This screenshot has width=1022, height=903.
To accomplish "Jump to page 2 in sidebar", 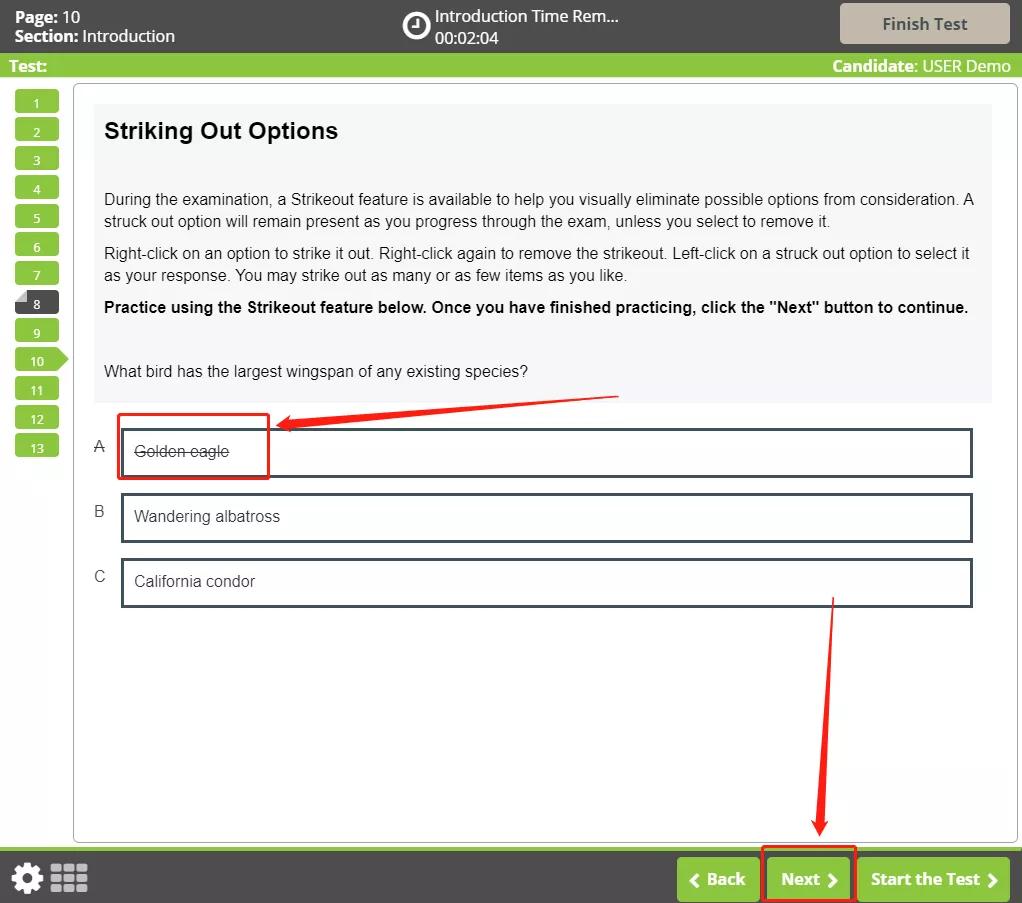I will (36, 131).
